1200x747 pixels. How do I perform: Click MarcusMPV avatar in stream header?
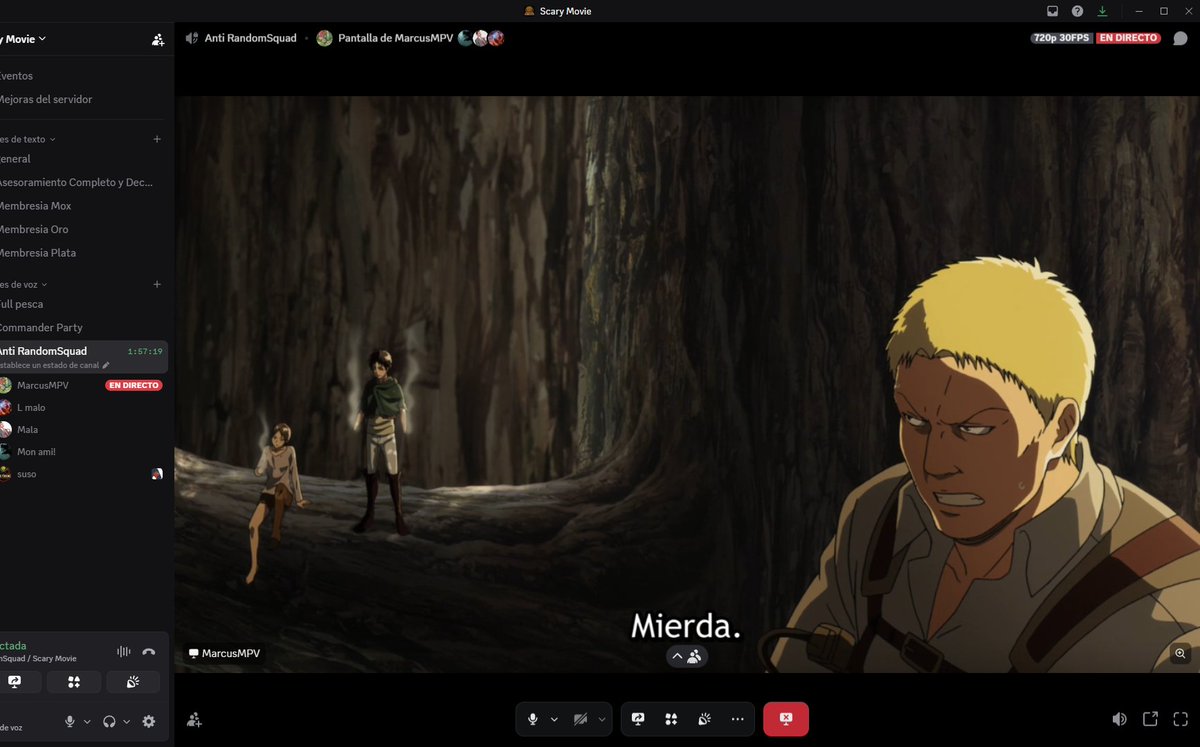[x=324, y=38]
